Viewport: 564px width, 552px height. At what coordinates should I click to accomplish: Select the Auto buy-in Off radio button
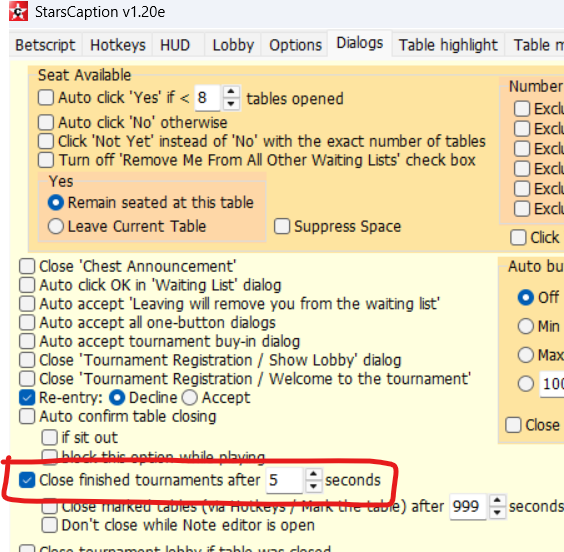[526, 297]
